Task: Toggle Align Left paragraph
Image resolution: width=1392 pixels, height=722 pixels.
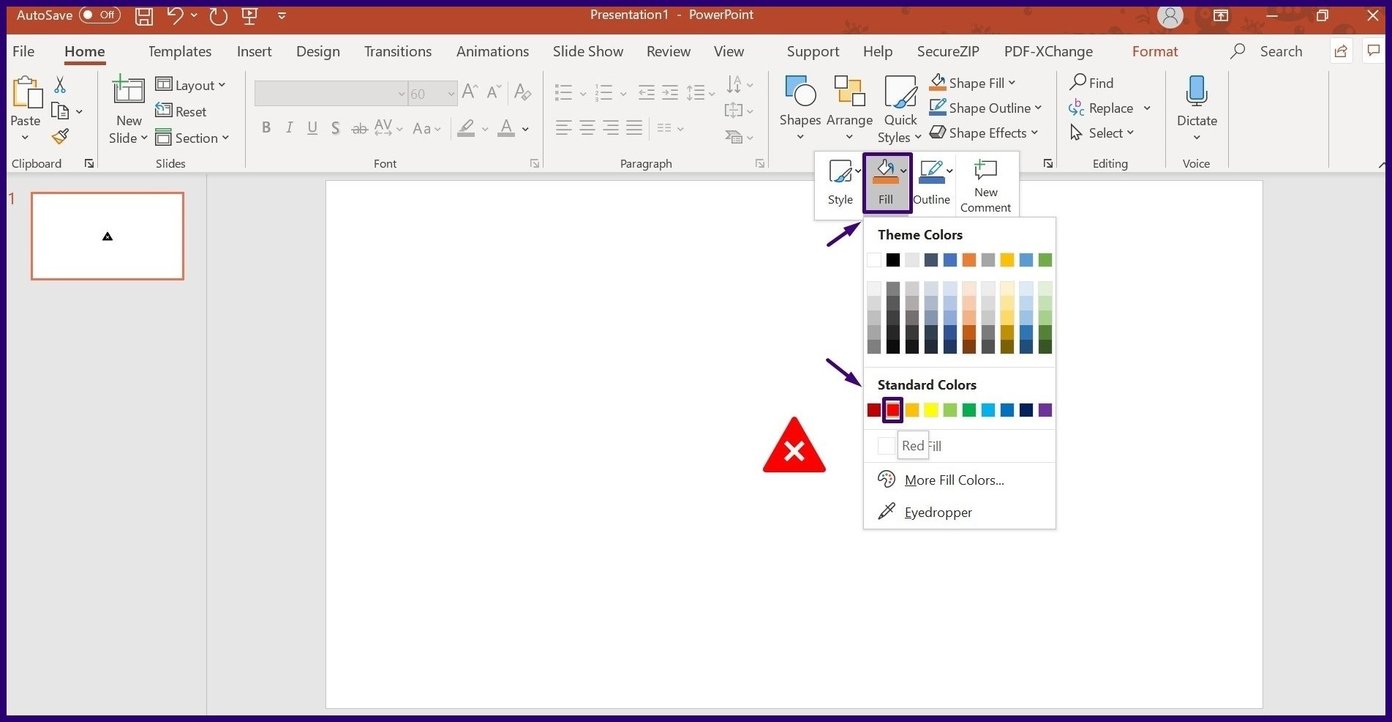Action: (564, 128)
